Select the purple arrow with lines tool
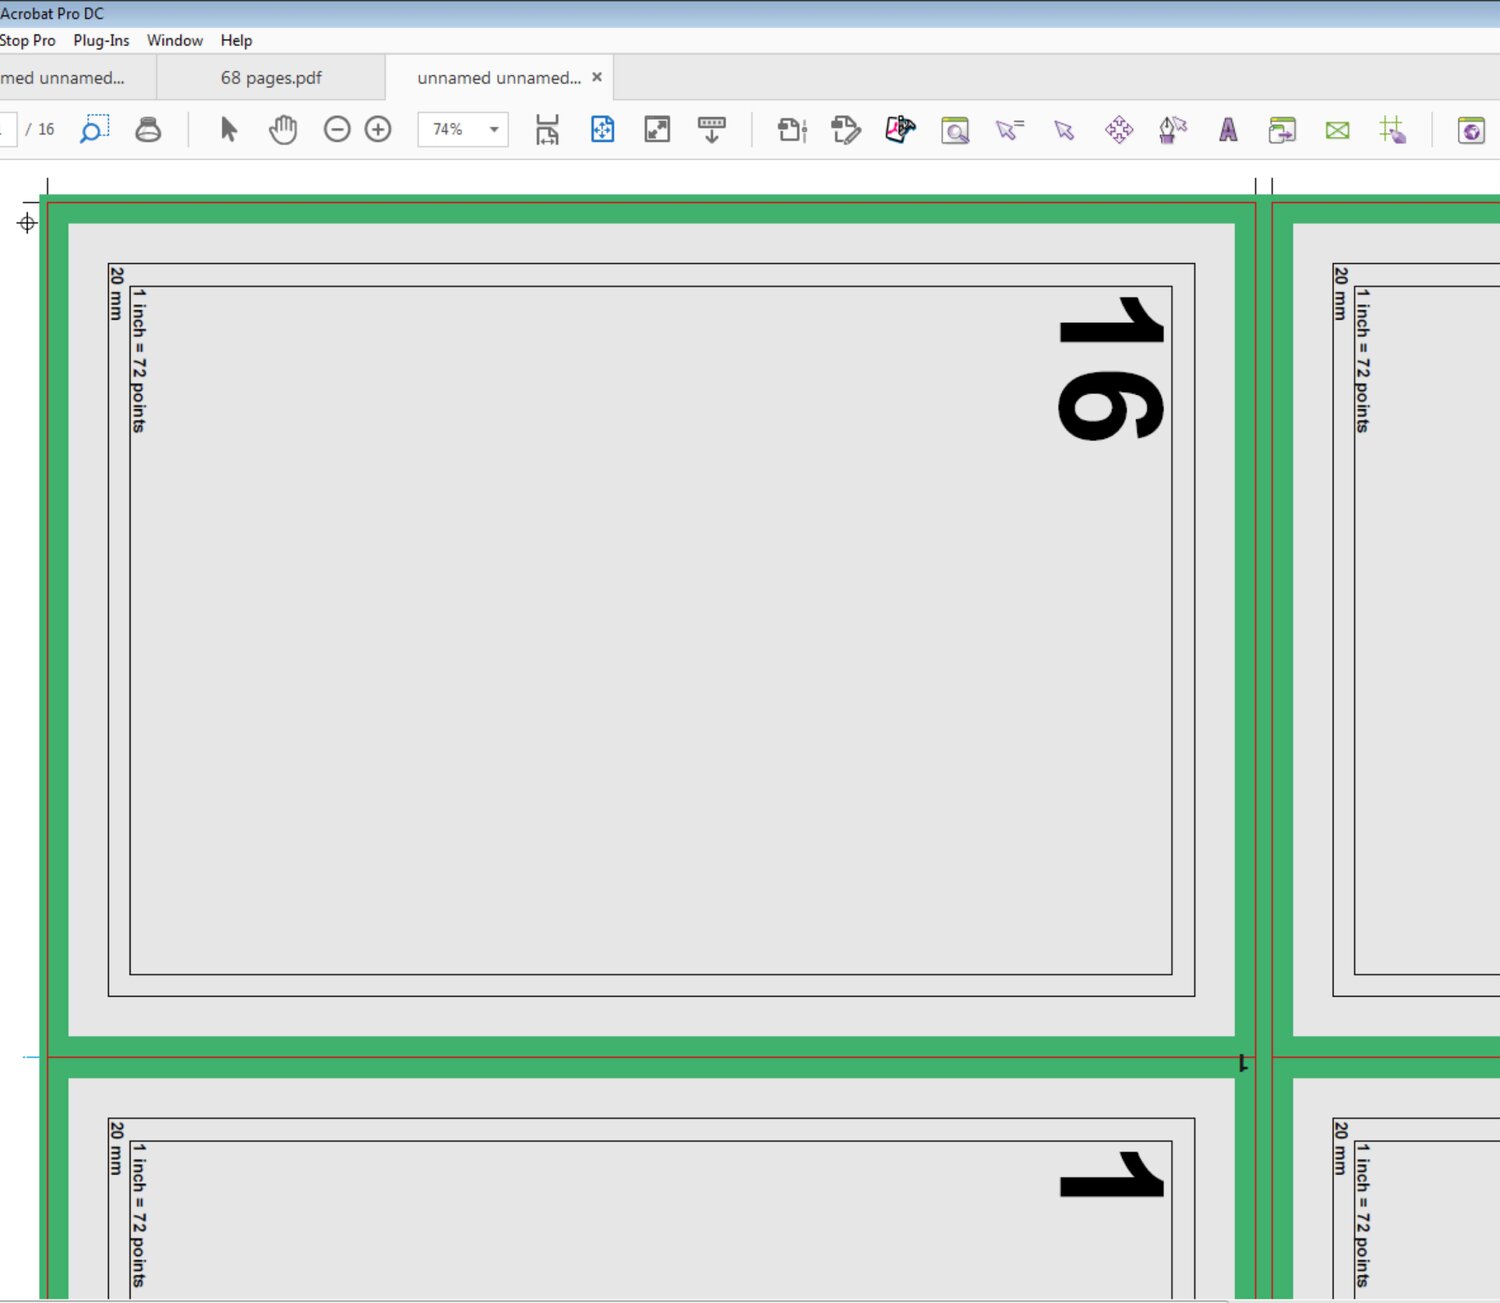 coord(1010,129)
